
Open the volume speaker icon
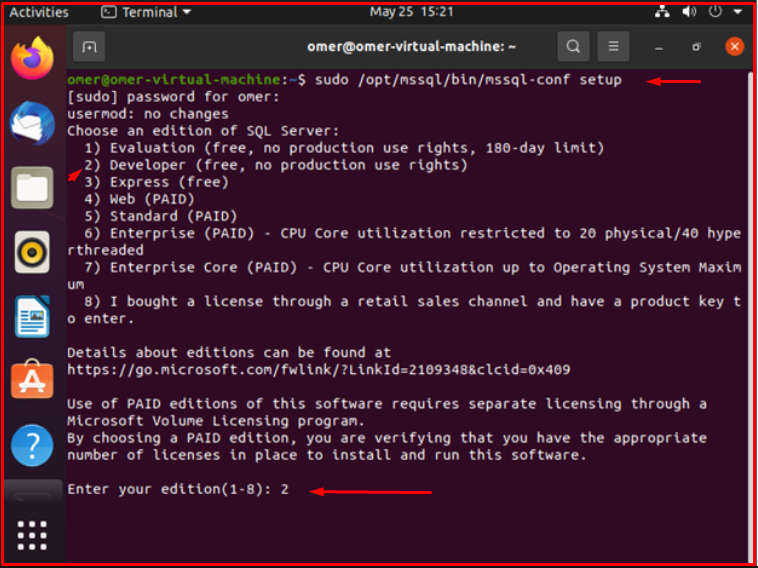click(x=689, y=12)
